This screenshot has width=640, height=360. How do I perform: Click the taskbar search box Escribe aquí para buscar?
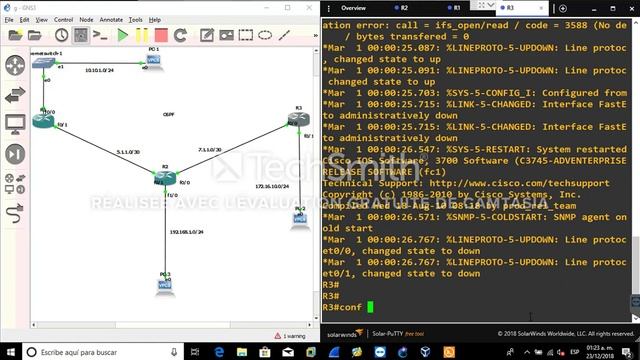tap(103, 352)
